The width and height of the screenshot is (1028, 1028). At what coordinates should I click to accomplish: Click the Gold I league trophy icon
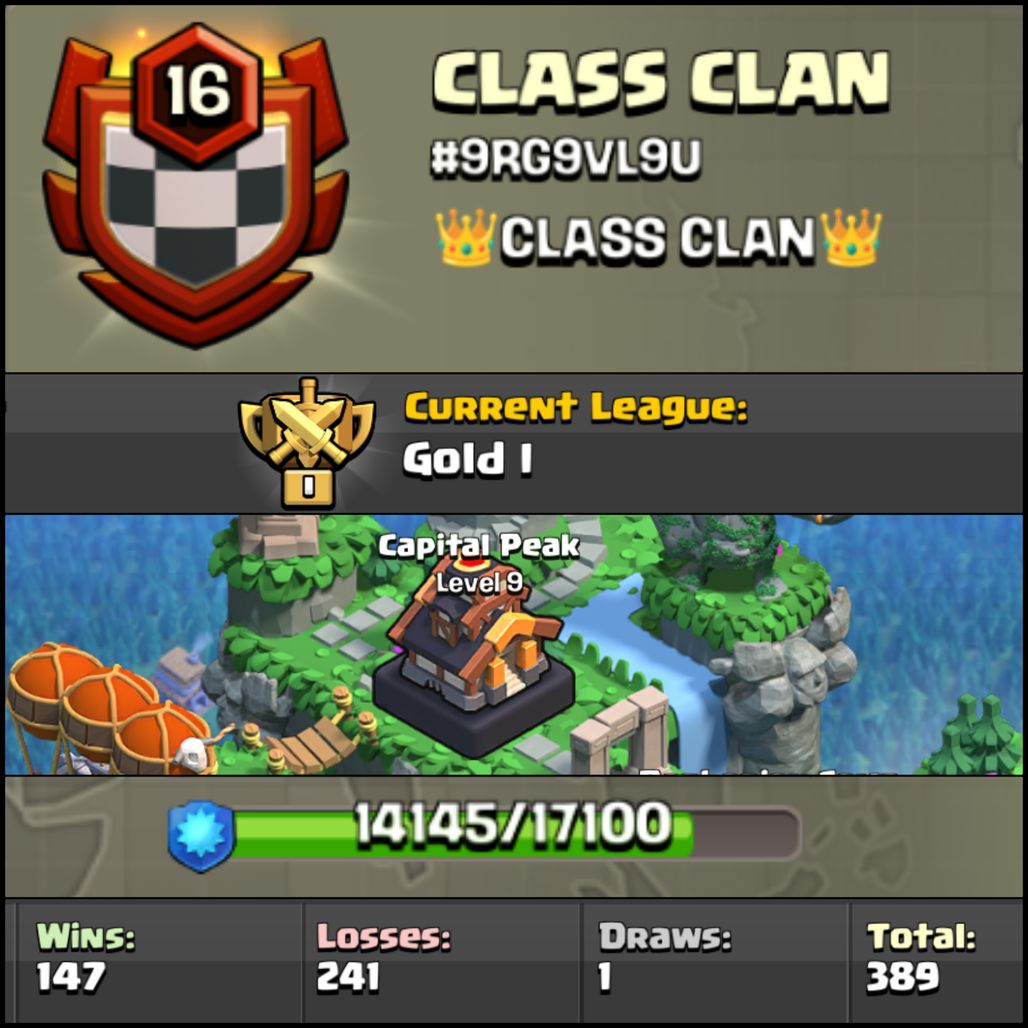(x=307, y=443)
